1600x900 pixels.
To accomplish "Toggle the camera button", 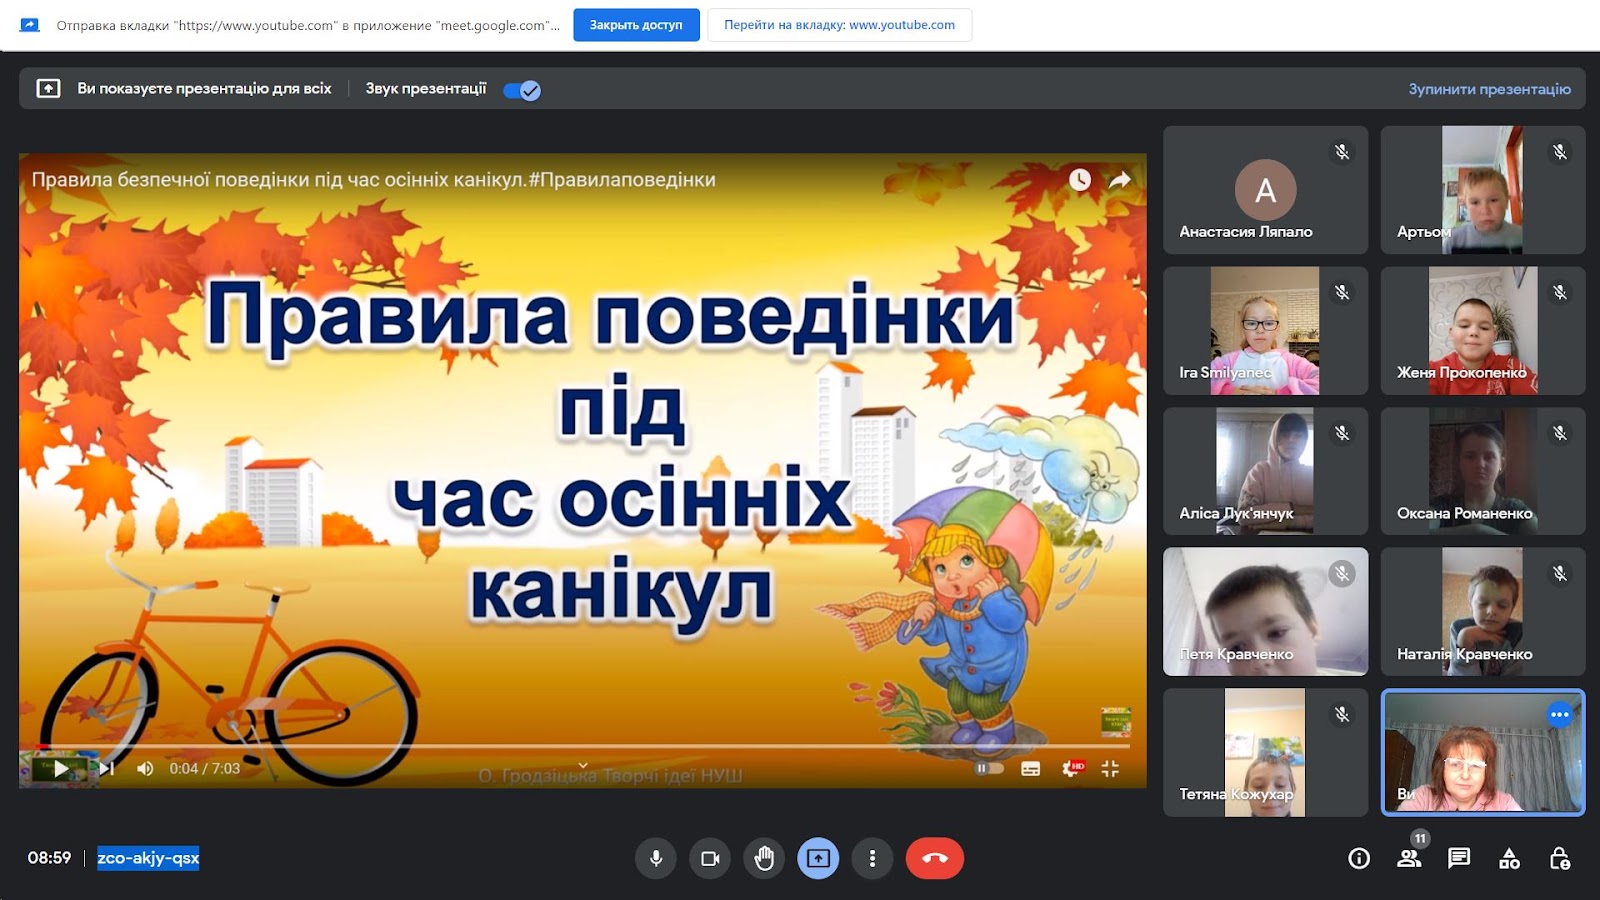I will click(x=710, y=858).
